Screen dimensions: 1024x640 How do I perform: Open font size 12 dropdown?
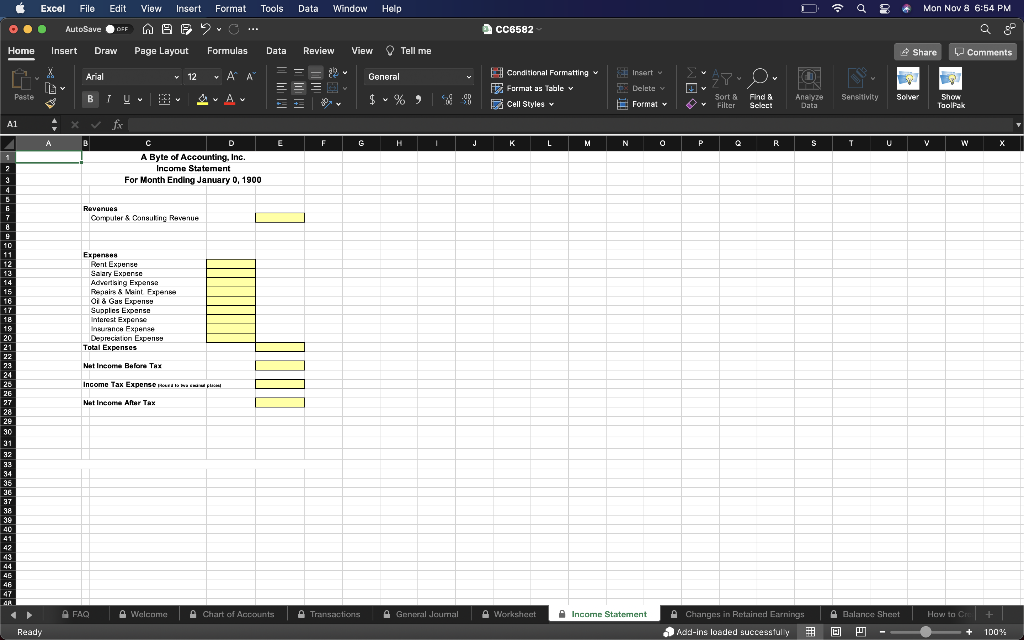point(216,77)
